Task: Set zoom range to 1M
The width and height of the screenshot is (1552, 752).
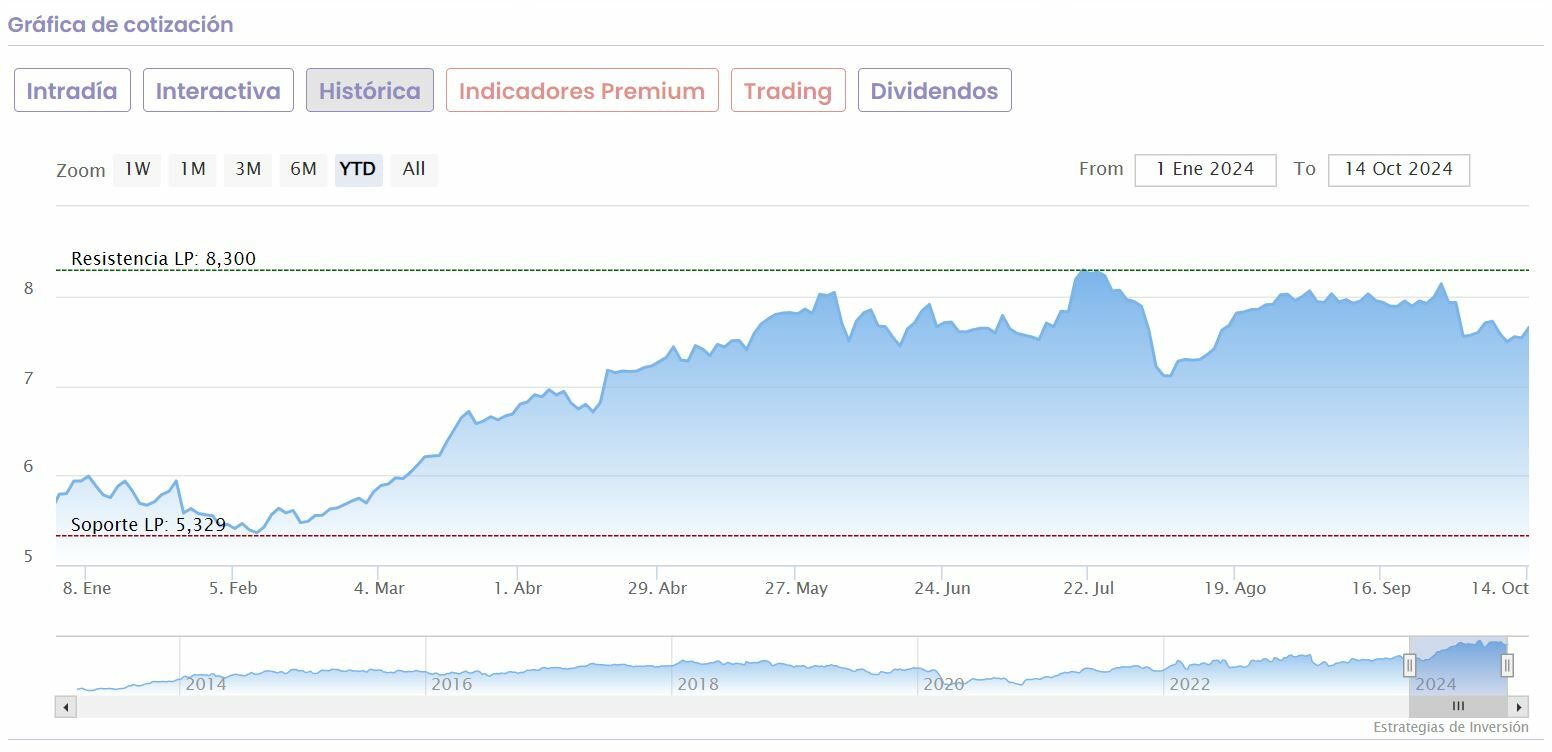Action: tap(192, 169)
